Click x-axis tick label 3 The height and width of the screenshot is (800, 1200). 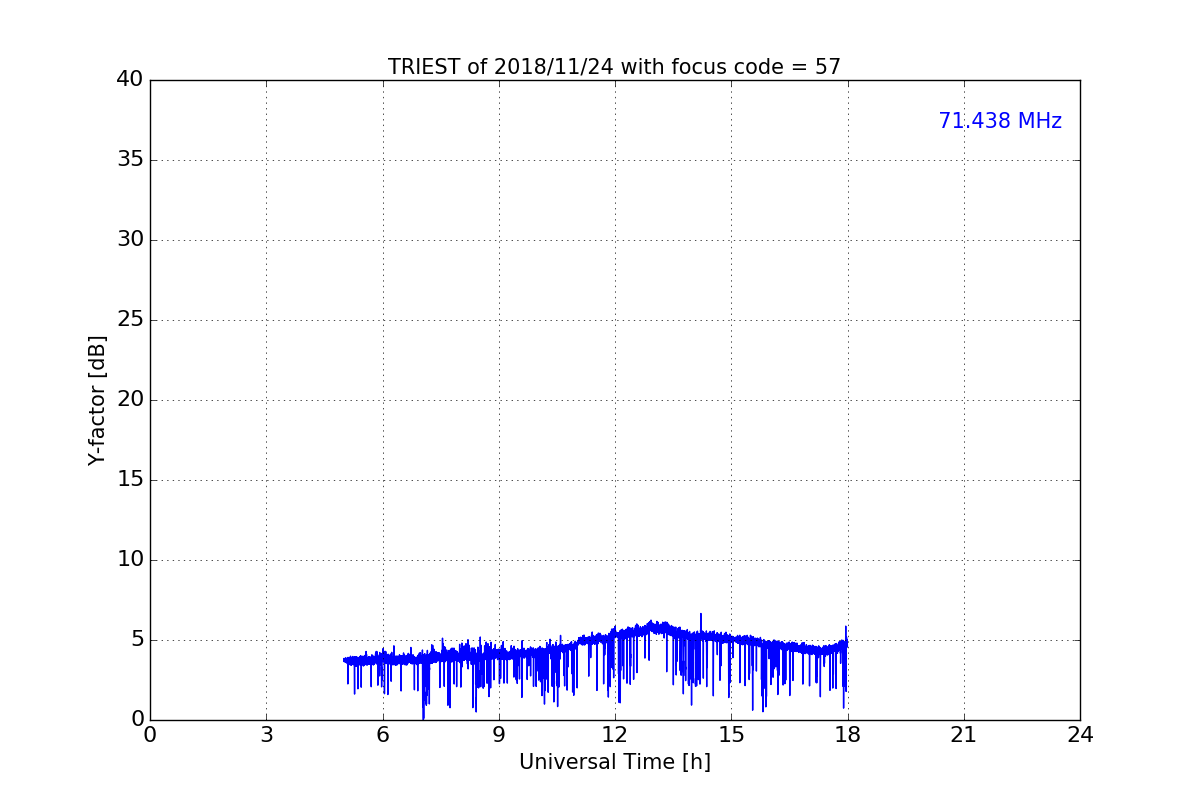tap(266, 735)
